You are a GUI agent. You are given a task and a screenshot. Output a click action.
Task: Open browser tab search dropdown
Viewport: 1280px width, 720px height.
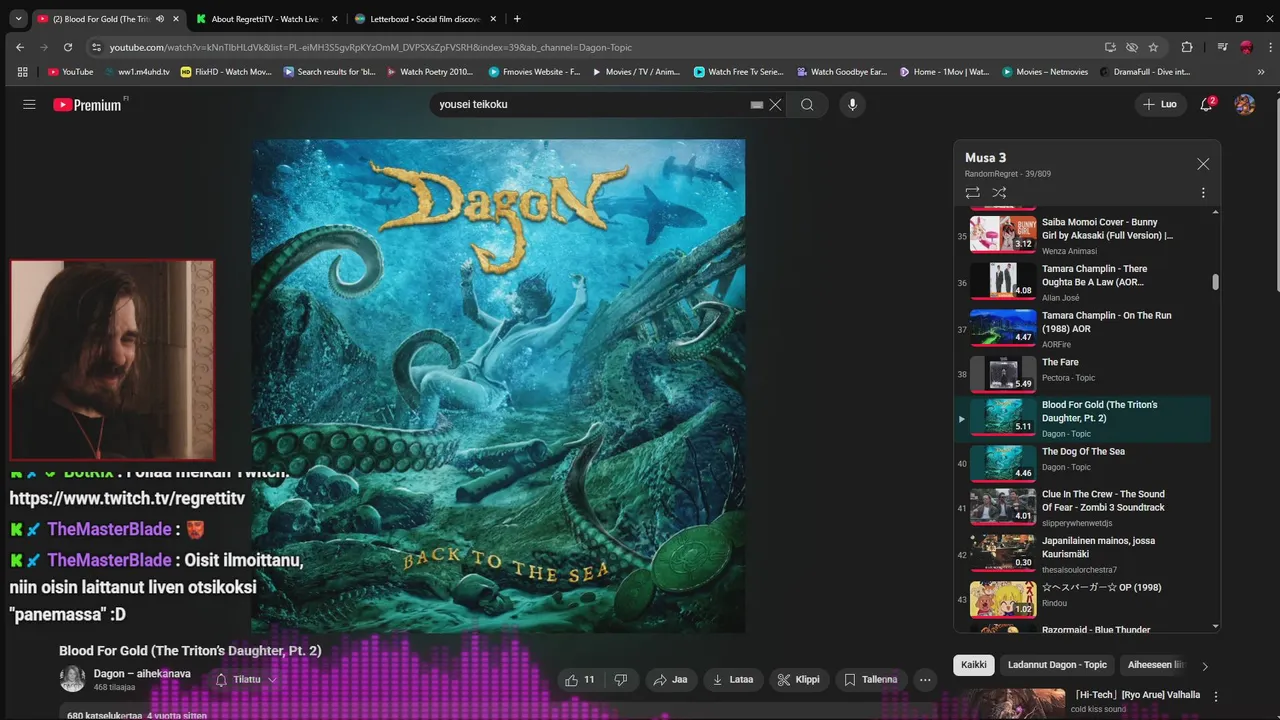17,19
